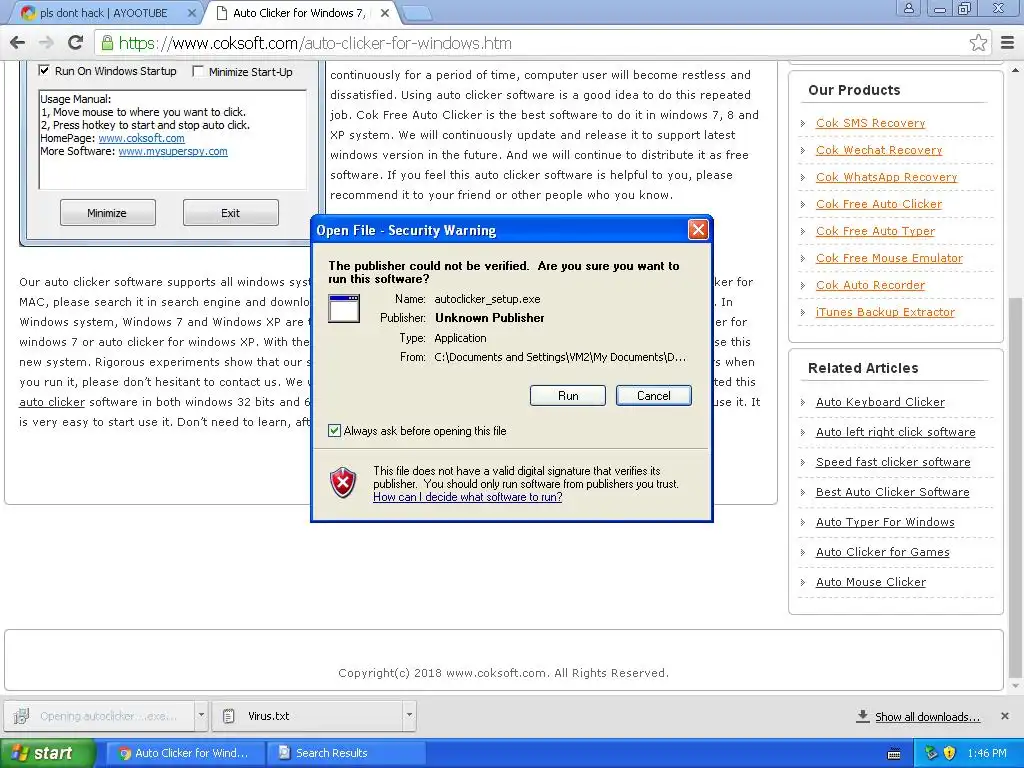Click the Exit button on the webpage
Viewport: 1024px width, 768px height.
231,213
